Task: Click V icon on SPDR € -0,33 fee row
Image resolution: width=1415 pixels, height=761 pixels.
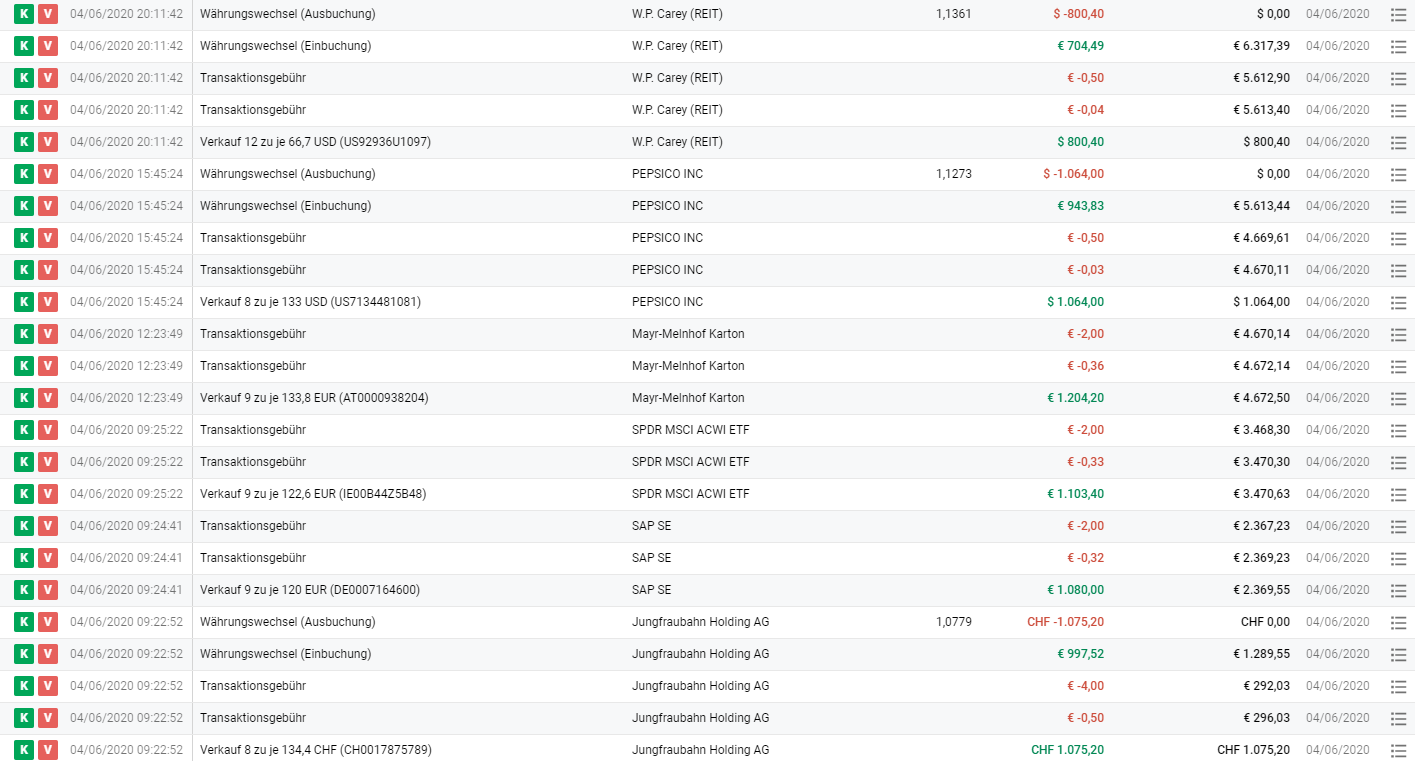Action: pyautogui.click(x=48, y=462)
